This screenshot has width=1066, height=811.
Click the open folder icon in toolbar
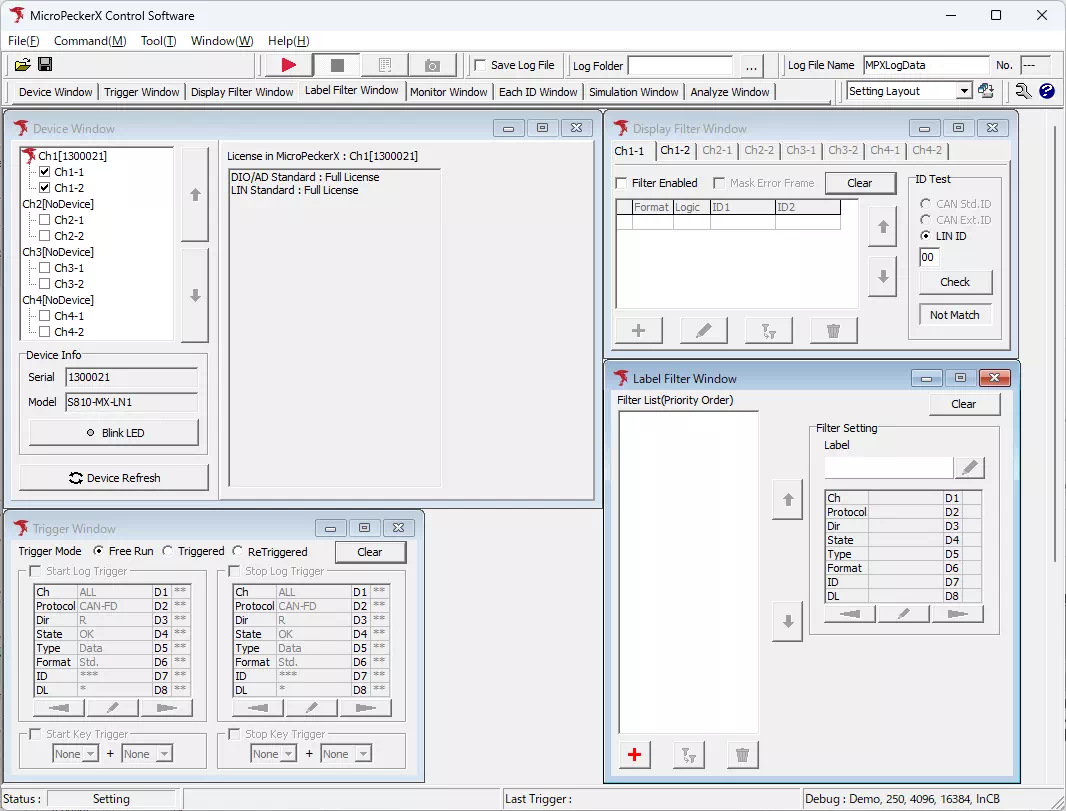(22, 65)
